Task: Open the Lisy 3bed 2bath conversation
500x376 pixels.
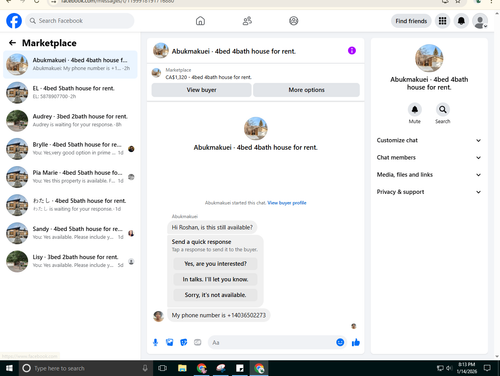Action: (70, 261)
